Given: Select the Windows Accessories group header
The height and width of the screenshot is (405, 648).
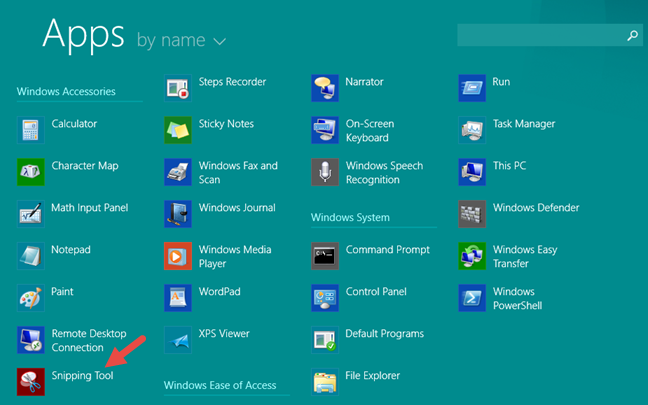Looking at the screenshot, I should coord(66,91).
